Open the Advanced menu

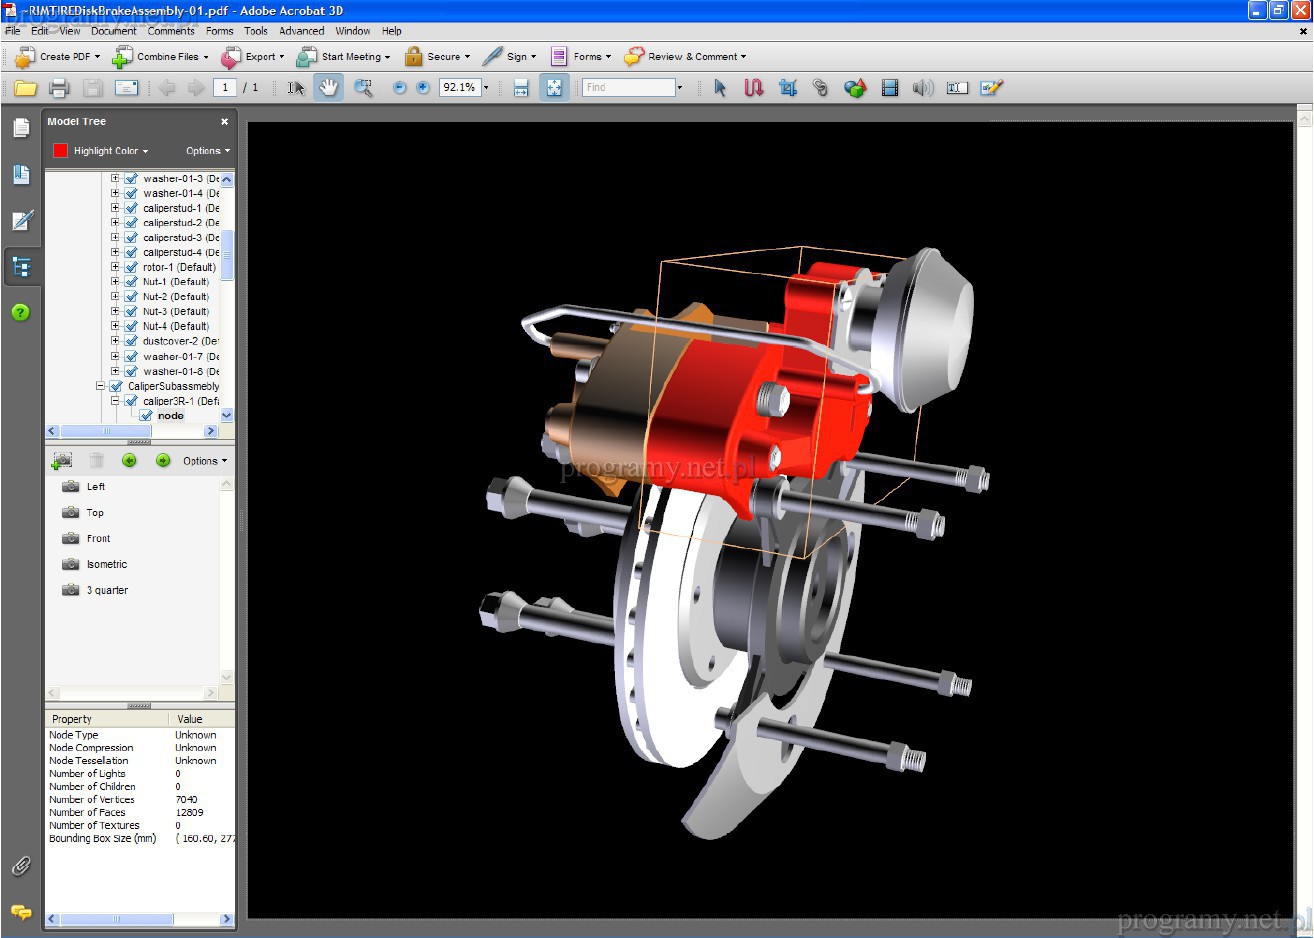pos(301,31)
